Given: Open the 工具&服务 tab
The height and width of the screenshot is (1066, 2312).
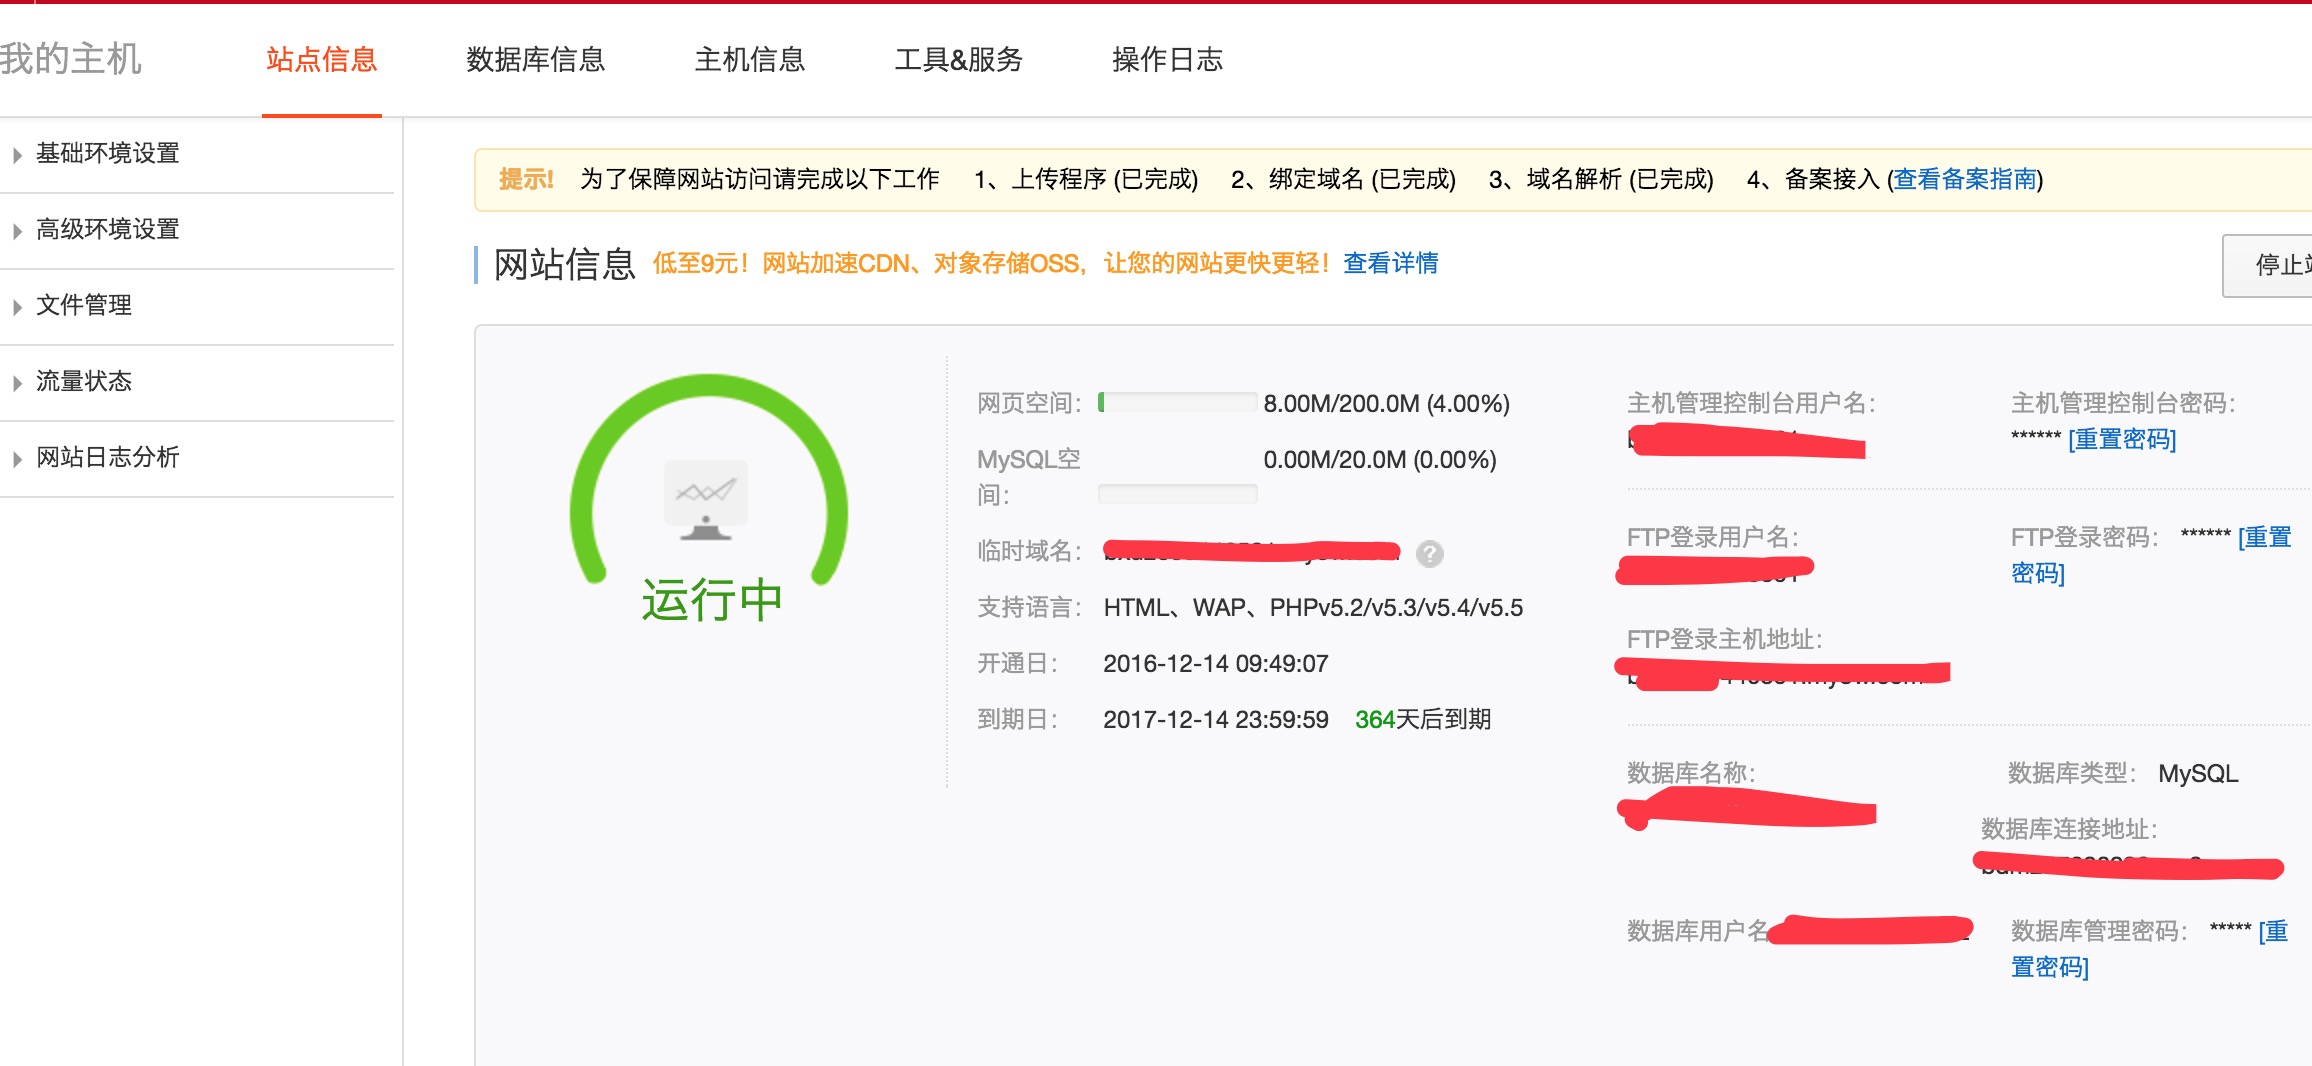Looking at the screenshot, I should [x=959, y=60].
